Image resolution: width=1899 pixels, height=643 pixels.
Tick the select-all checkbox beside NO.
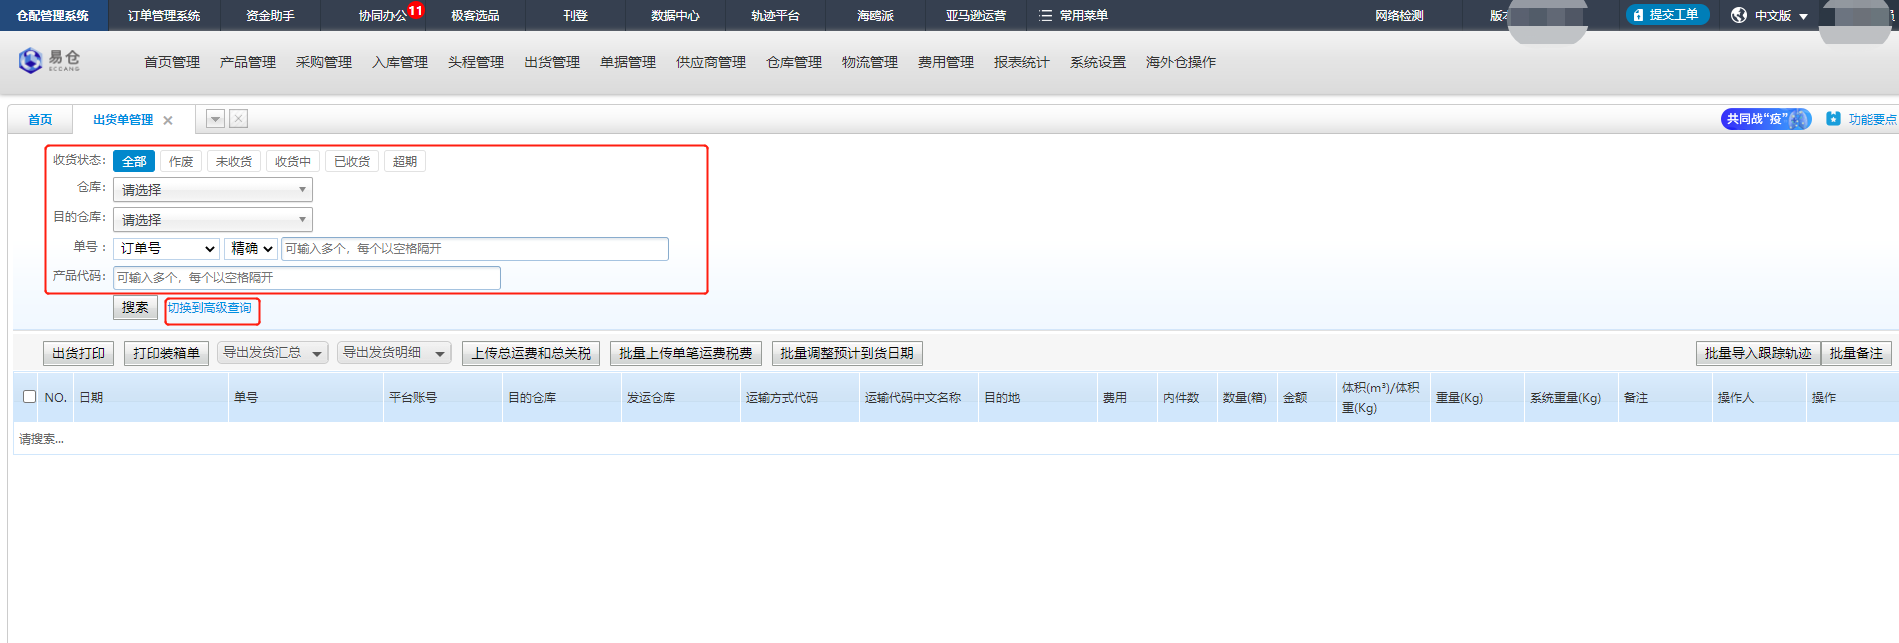[29, 397]
